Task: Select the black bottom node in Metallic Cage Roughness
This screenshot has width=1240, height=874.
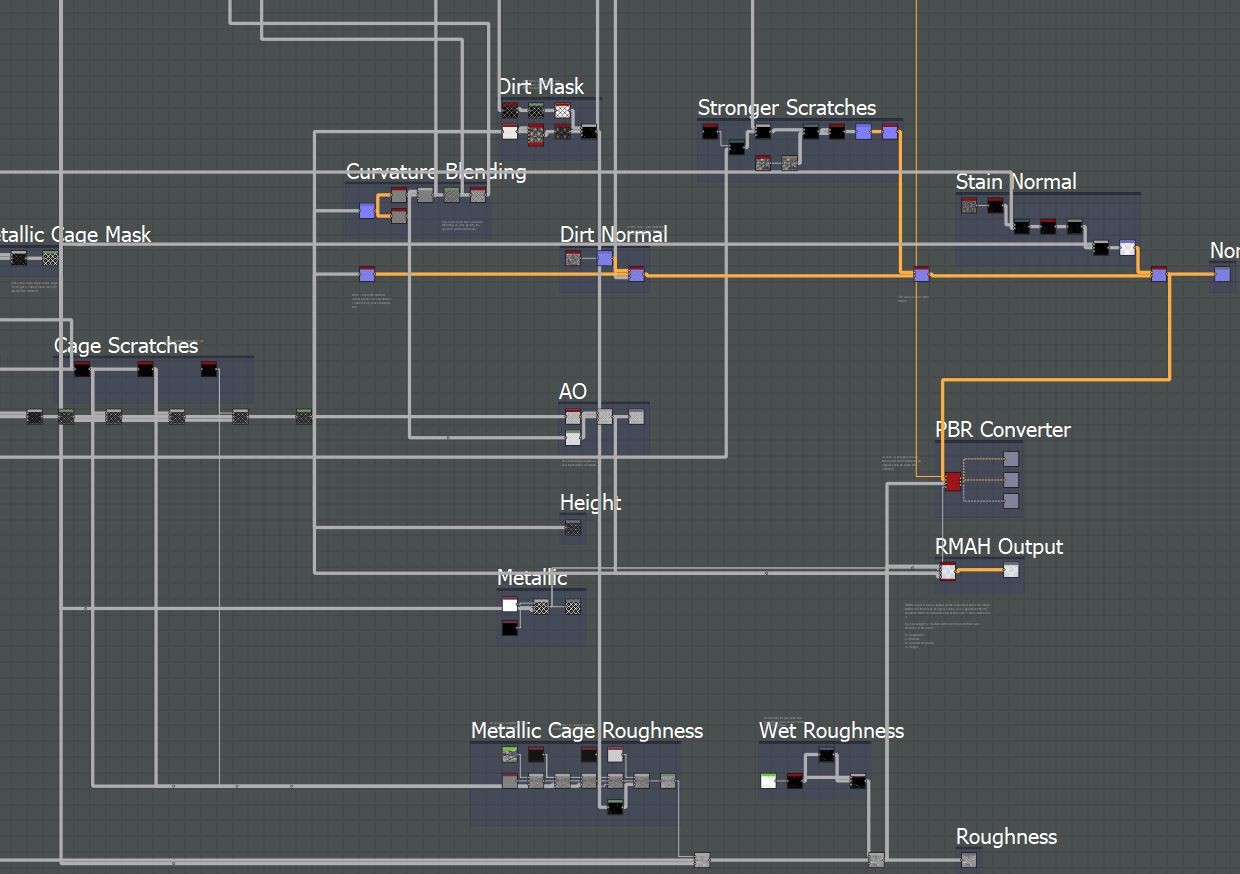Action: click(x=615, y=807)
